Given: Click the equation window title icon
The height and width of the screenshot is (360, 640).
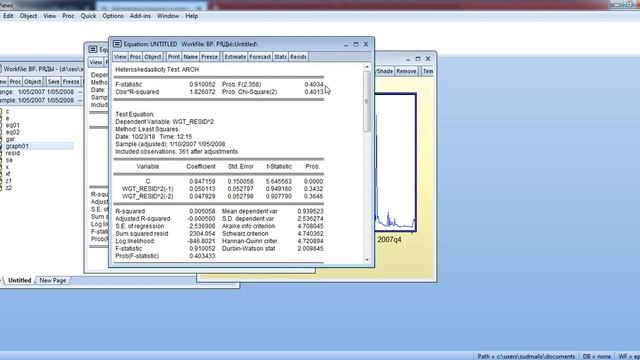Looking at the screenshot, I should 117,44.
